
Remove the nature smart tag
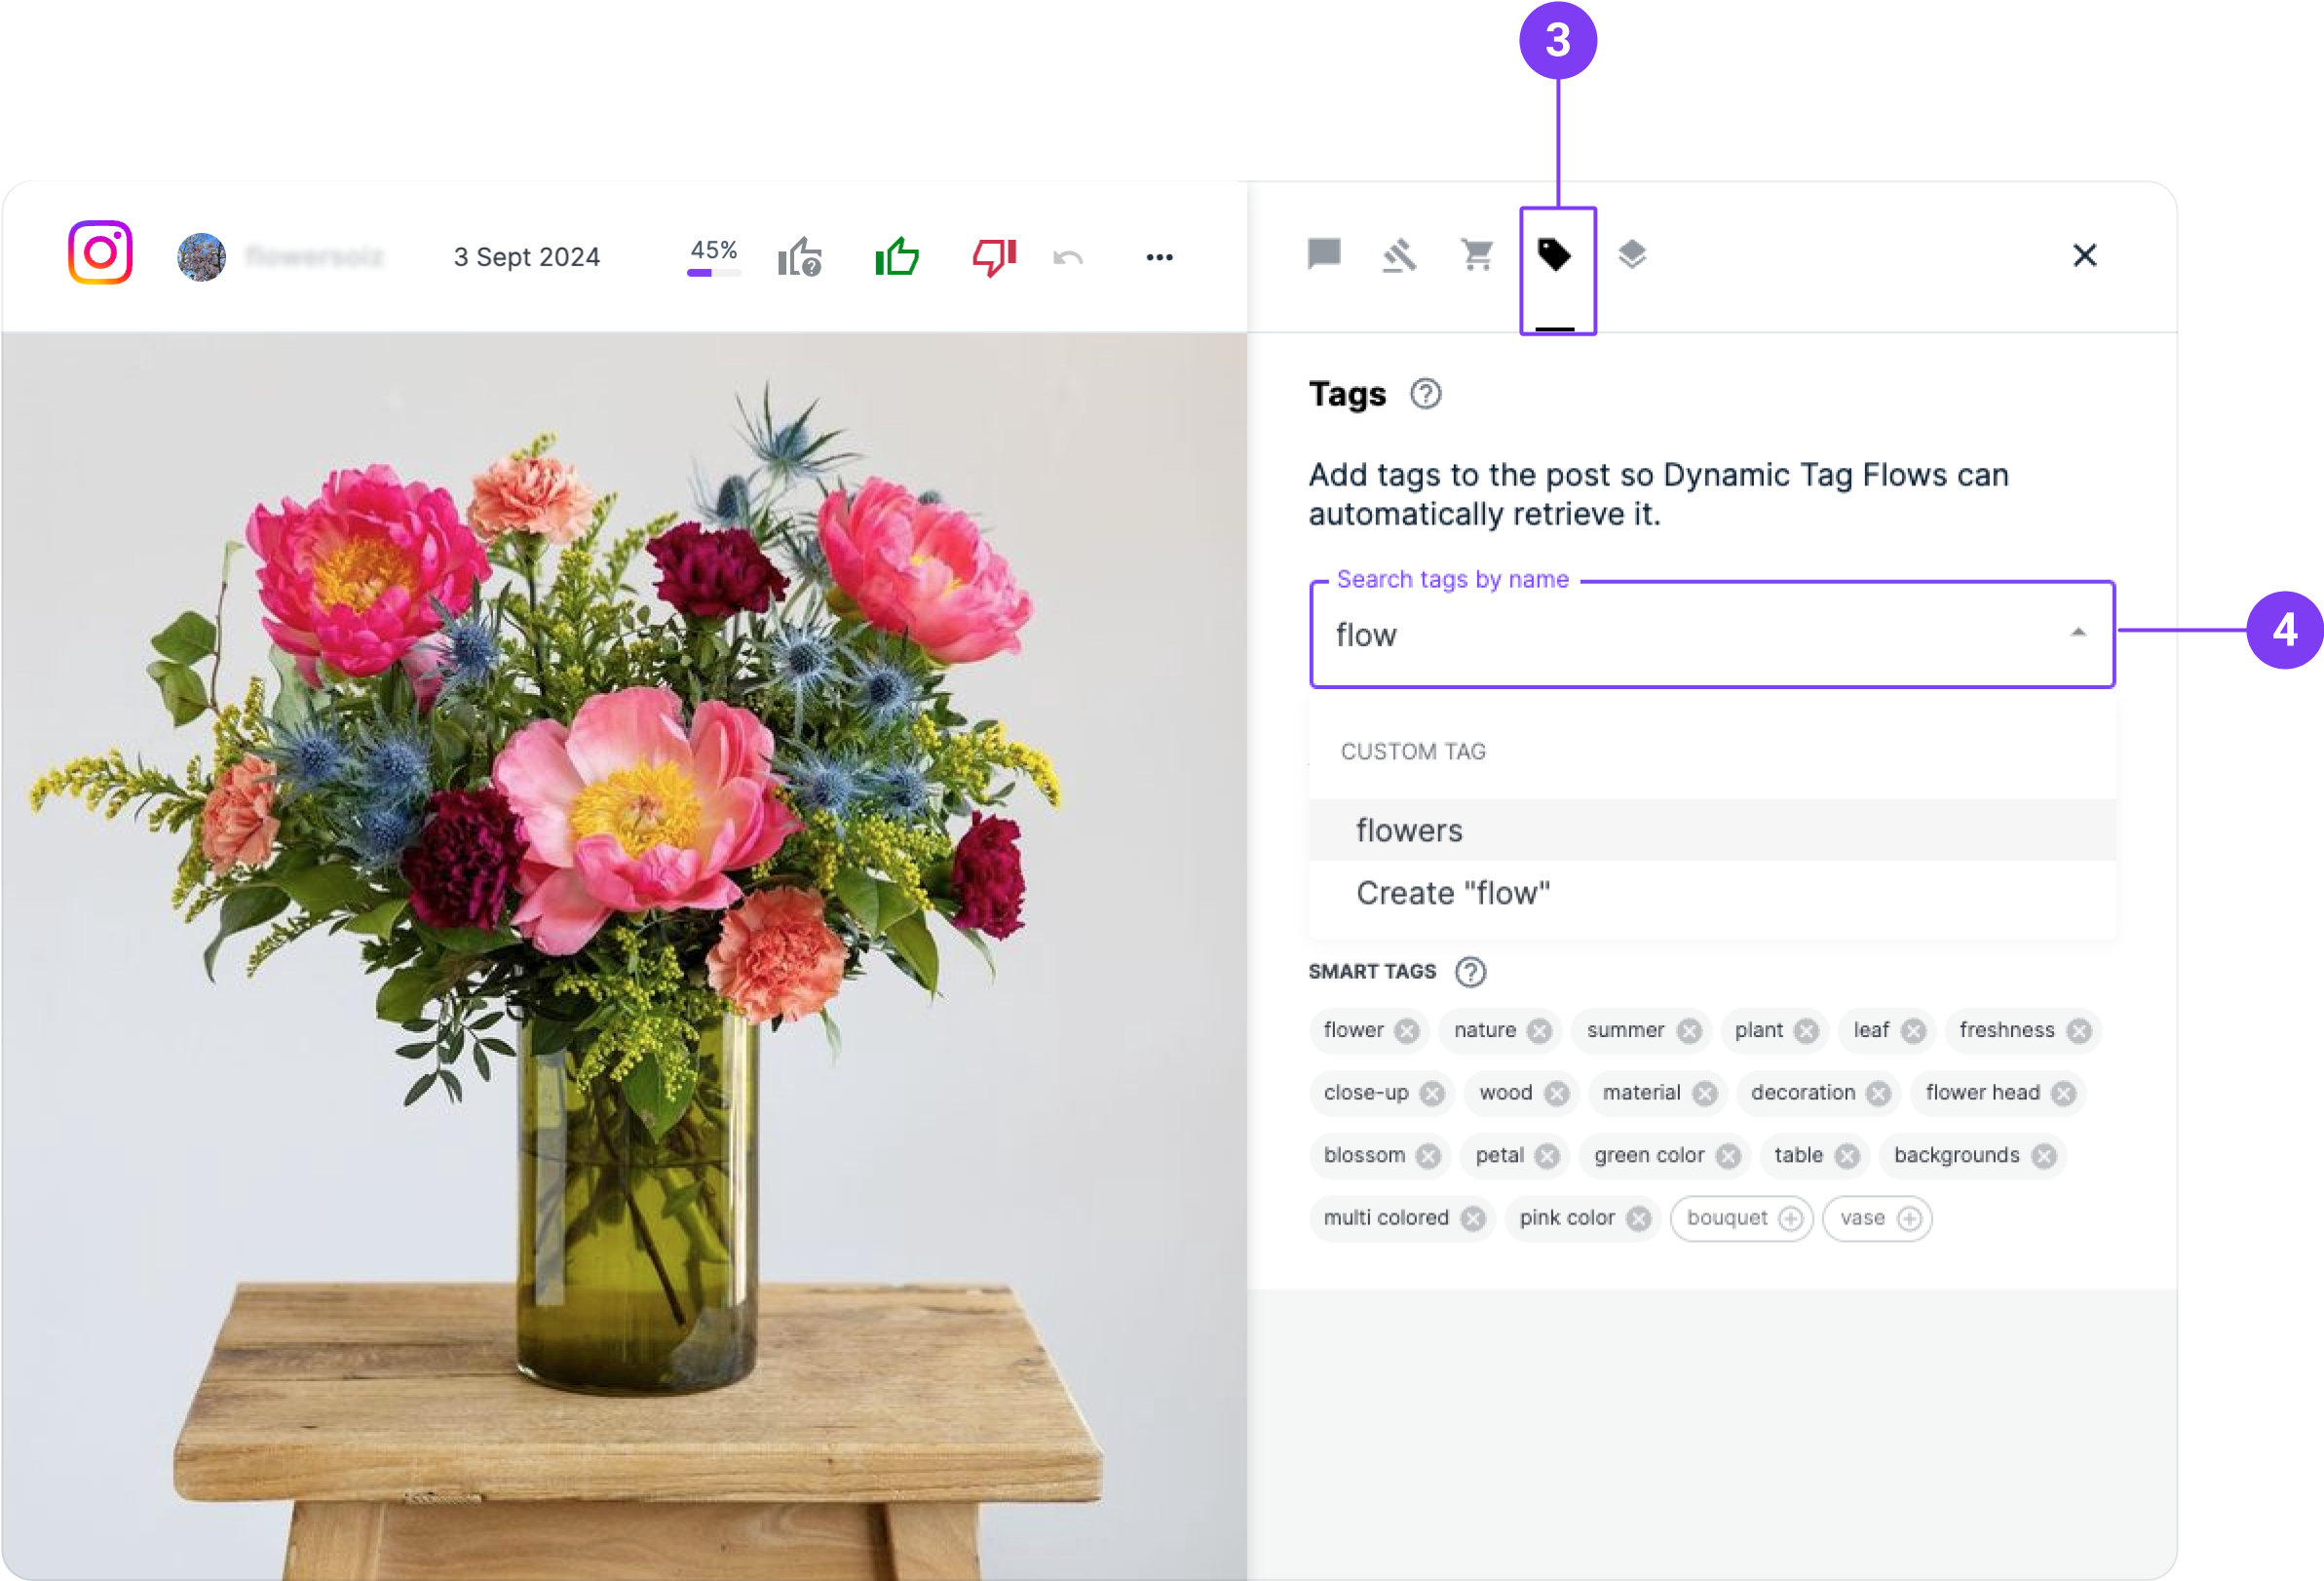click(x=1539, y=1031)
